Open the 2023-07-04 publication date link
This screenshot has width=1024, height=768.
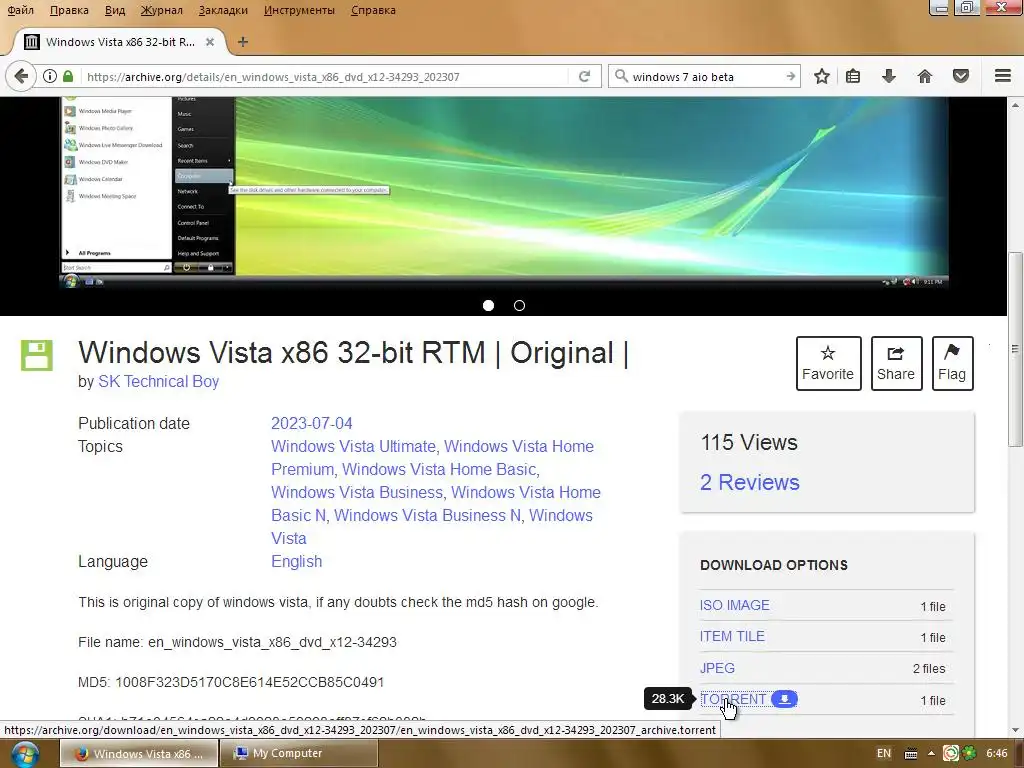coord(312,423)
